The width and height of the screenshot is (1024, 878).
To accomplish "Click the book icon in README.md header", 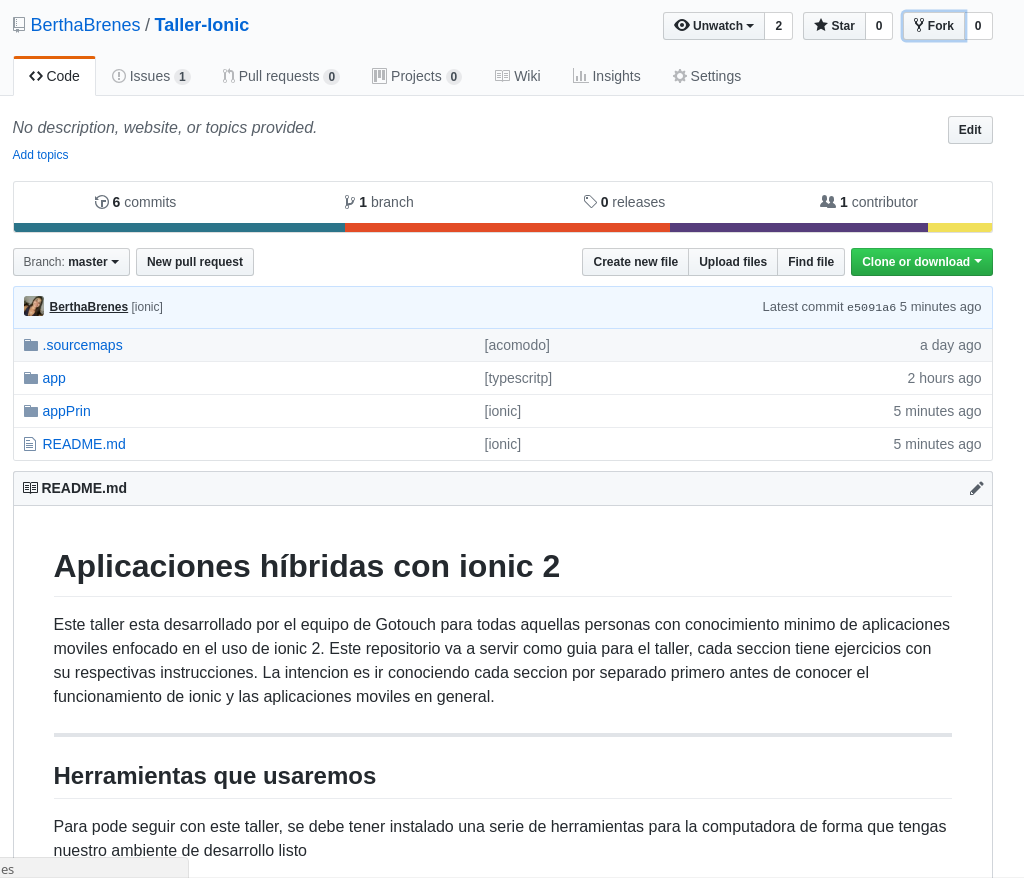I will tap(30, 488).
